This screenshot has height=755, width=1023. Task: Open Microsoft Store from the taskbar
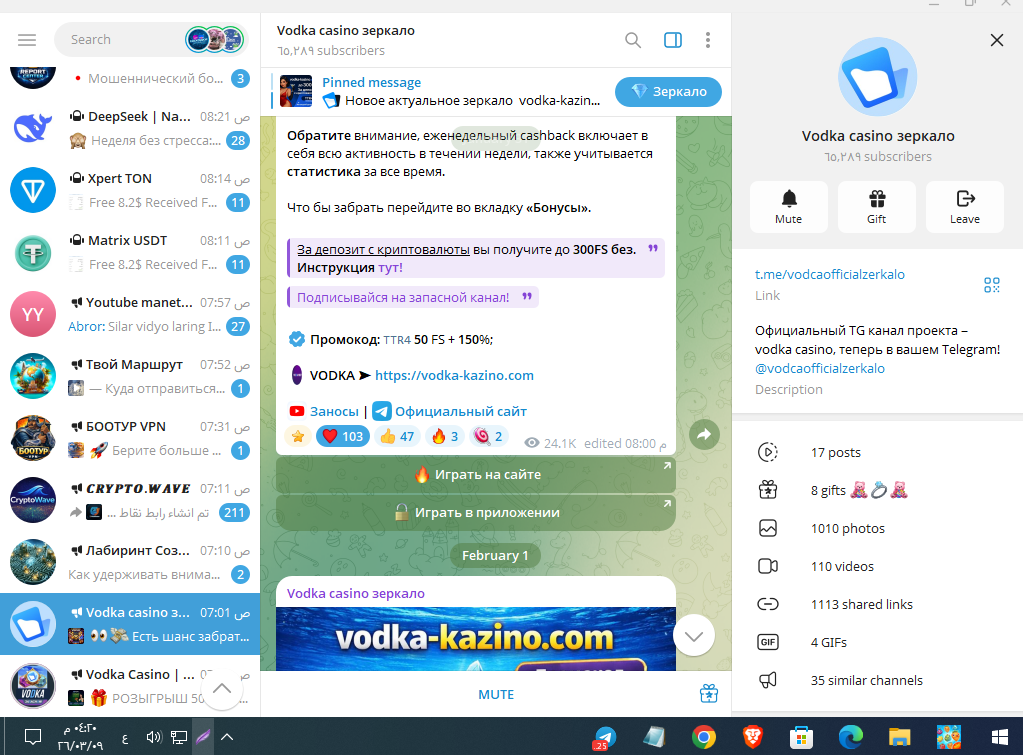click(801, 737)
